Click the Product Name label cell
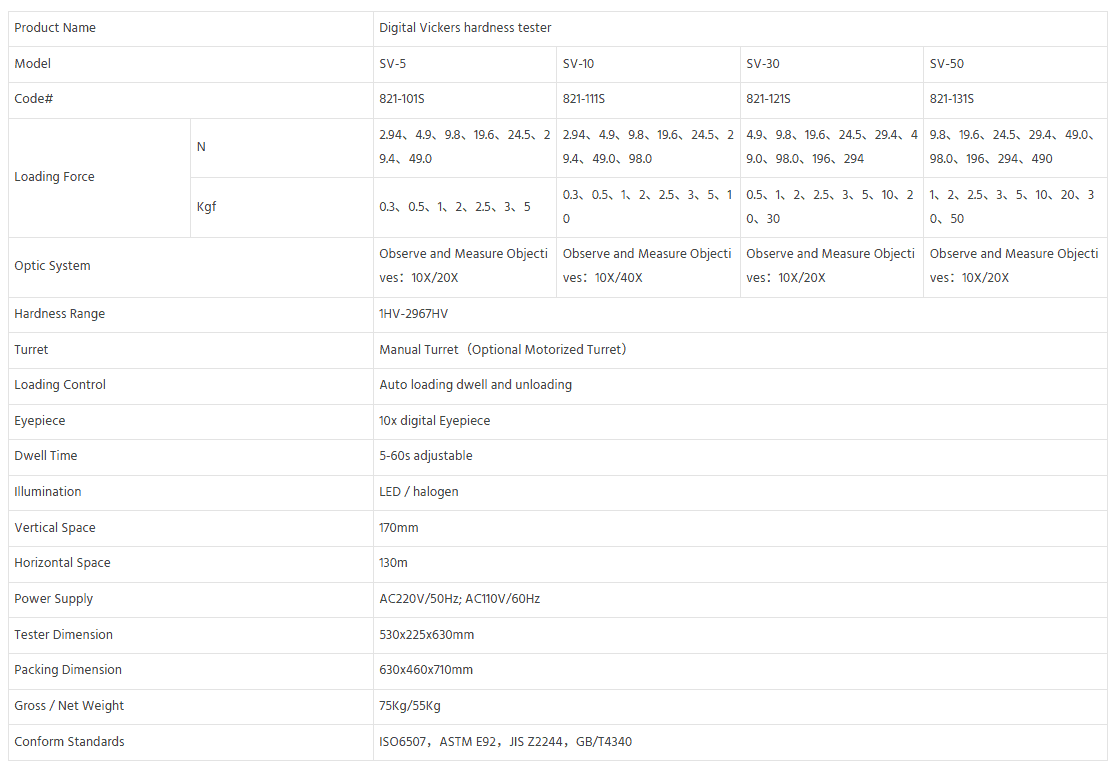The image size is (1115, 767). pyautogui.click(x=55, y=28)
